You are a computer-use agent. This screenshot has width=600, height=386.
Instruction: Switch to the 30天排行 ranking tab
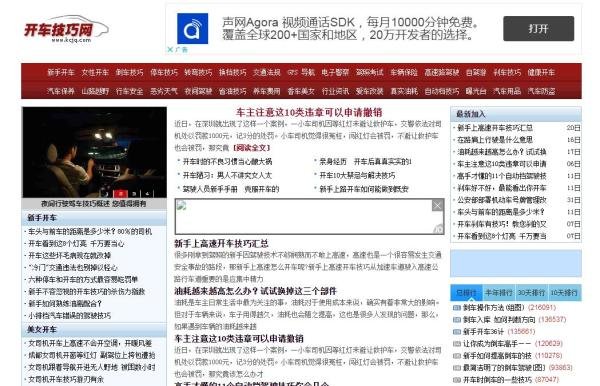532,293
